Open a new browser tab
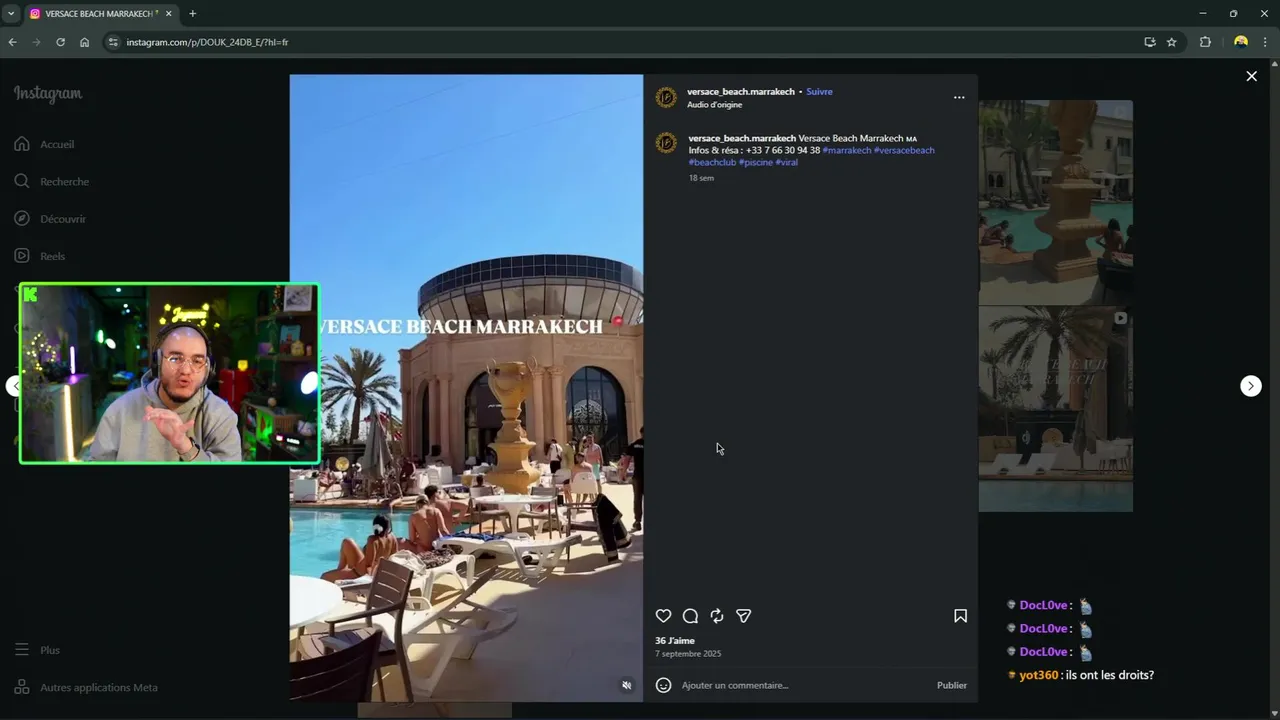The height and width of the screenshot is (720, 1280). [x=192, y=14]
